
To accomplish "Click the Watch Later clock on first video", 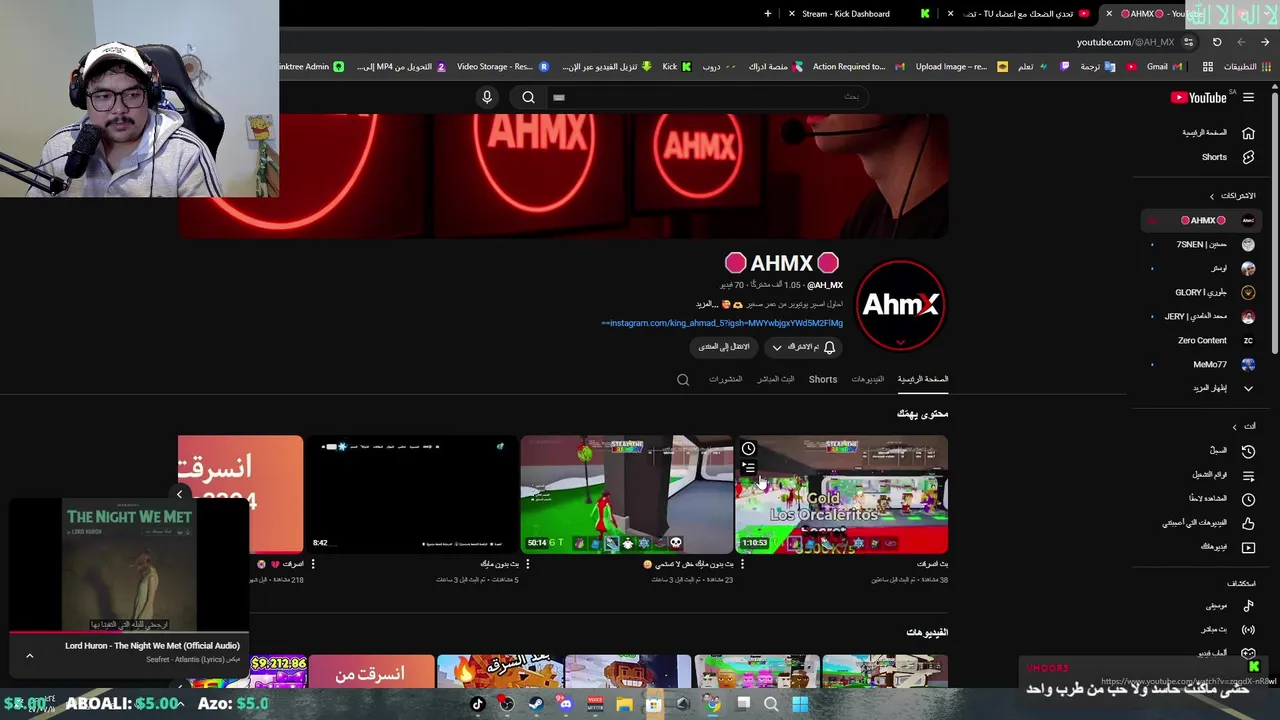I will point(748,448).
